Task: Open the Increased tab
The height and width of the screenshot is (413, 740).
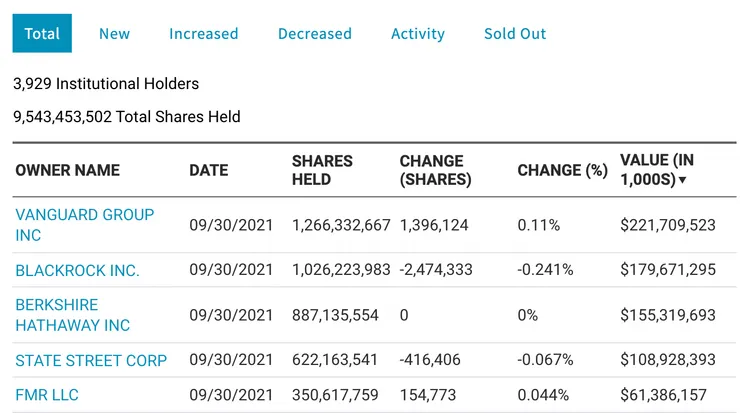Action: pyautogui.click(x=203, y=33)
